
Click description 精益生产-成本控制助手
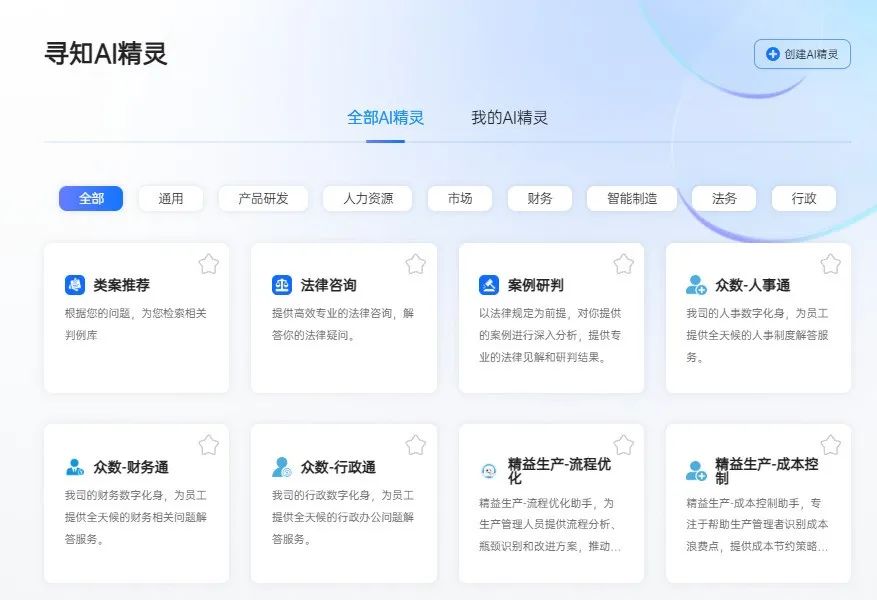click(x=757, y=525)
